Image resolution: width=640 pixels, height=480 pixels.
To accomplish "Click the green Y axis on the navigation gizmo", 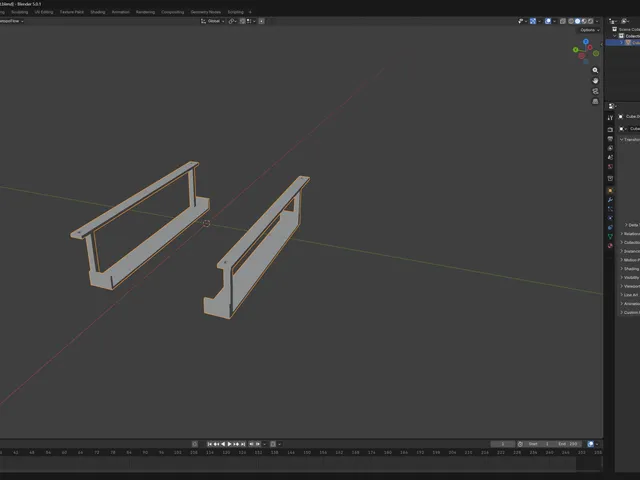I will click(576, 50).
